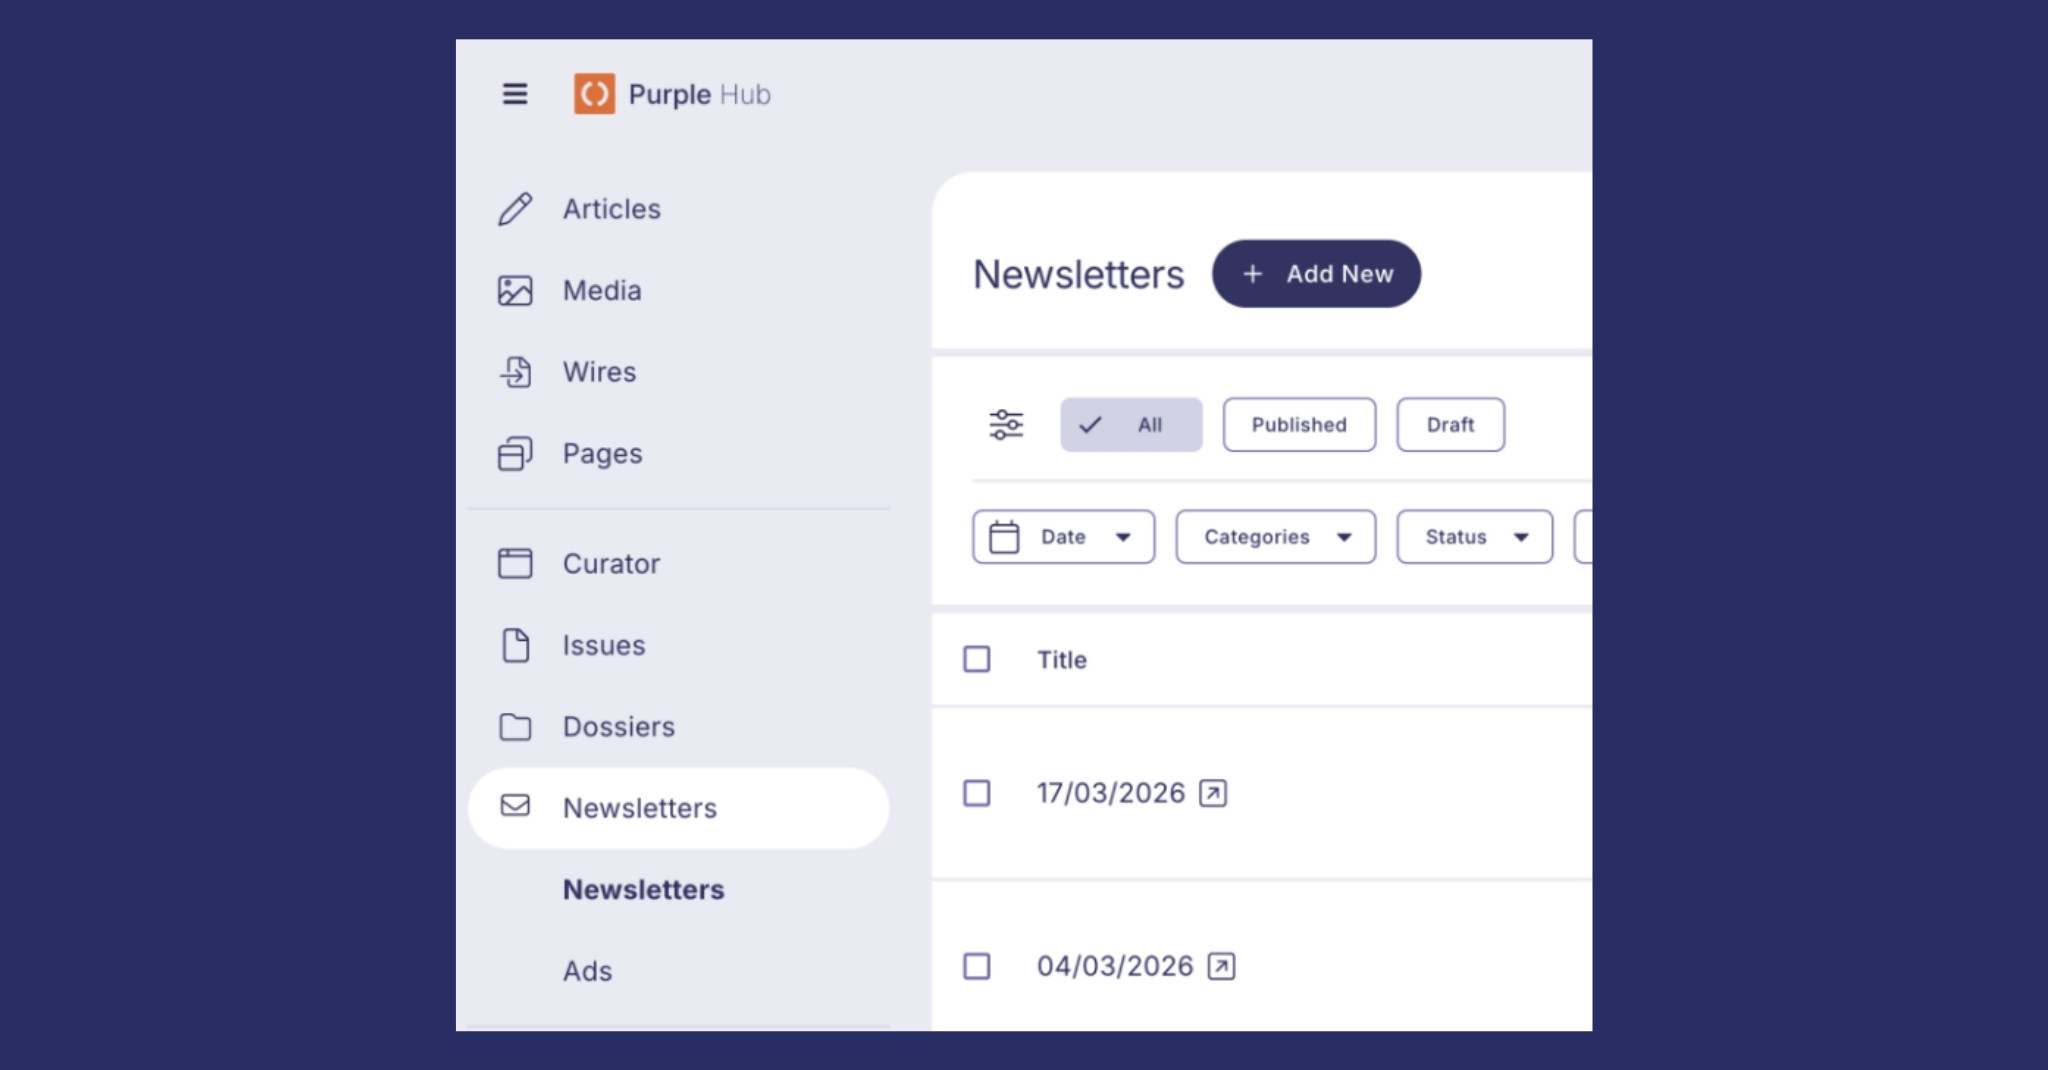Viewport: 2048px width, 1070px height.
Task: Open the Status dropdown
Action: [1475, 537]
